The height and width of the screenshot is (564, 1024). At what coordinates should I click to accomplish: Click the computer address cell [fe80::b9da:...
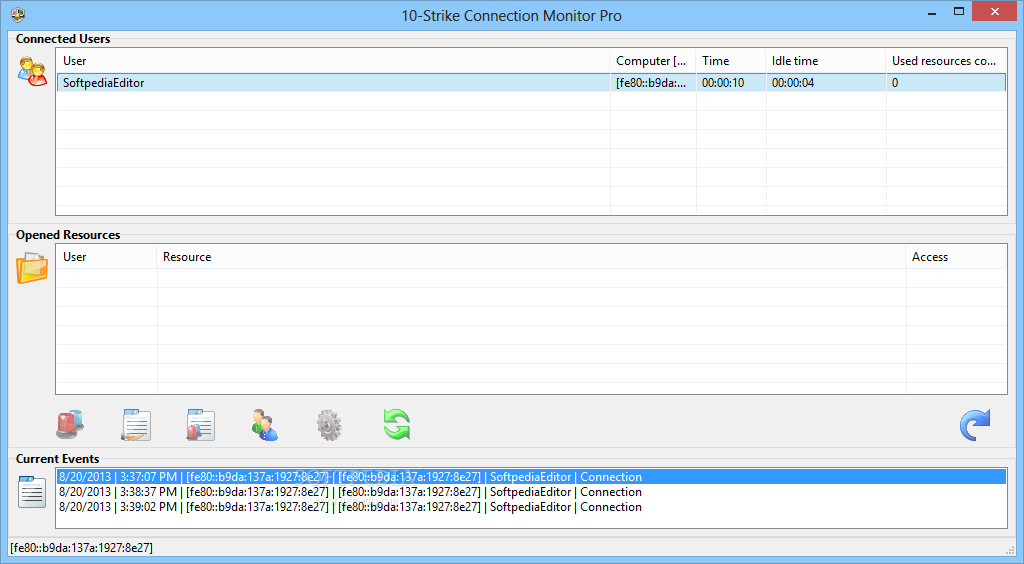coord(653,83)
